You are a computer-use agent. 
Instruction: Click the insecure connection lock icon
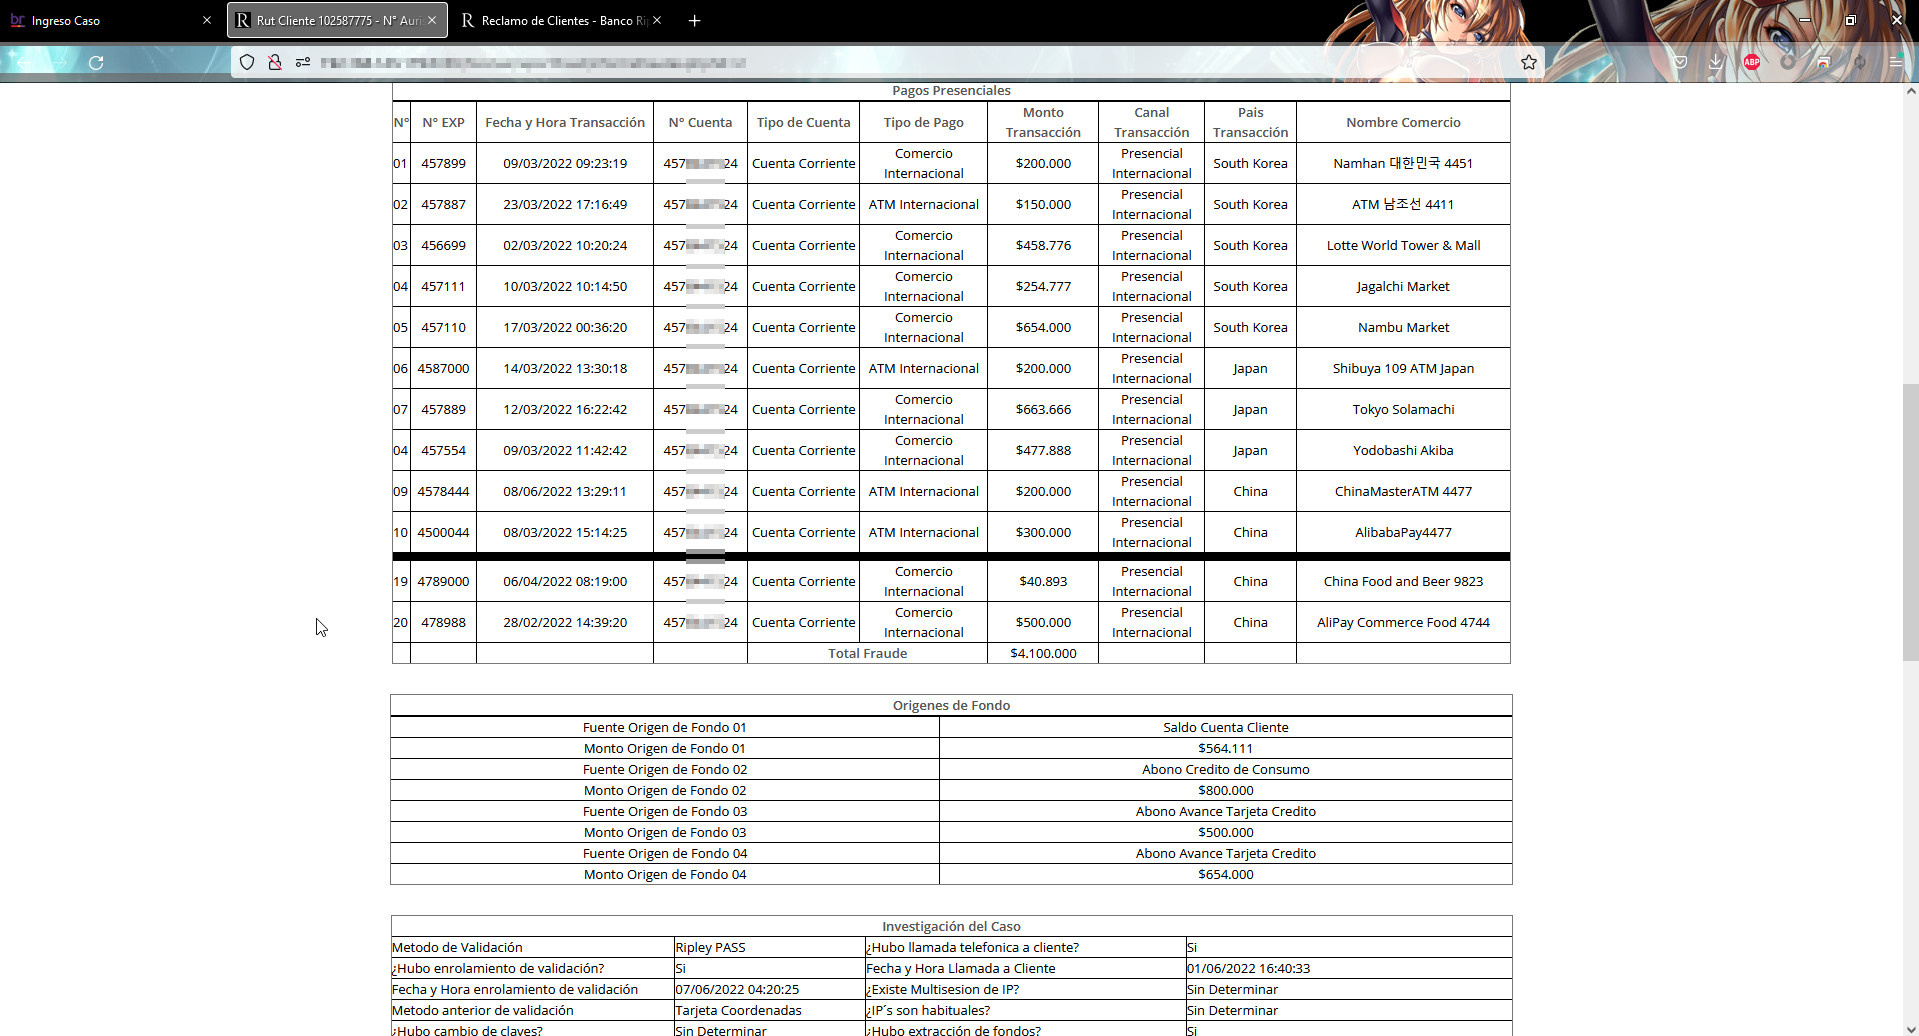coord(274,62)
